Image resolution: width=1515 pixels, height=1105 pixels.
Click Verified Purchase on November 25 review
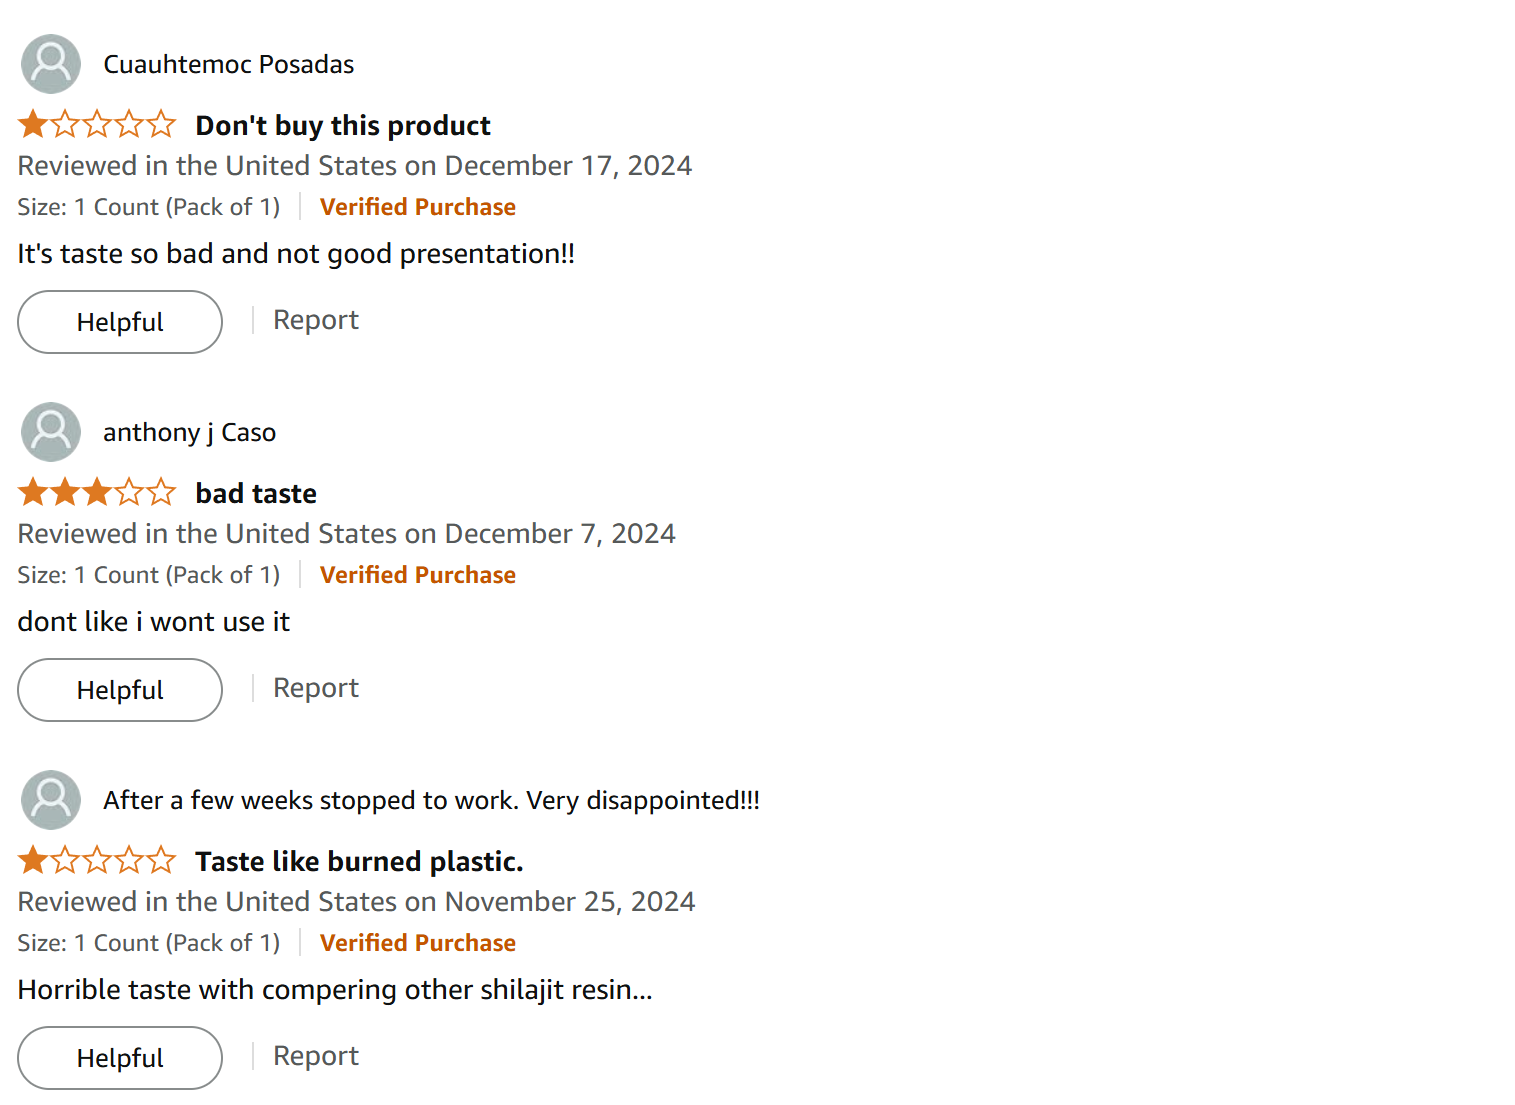coord(418,943)
